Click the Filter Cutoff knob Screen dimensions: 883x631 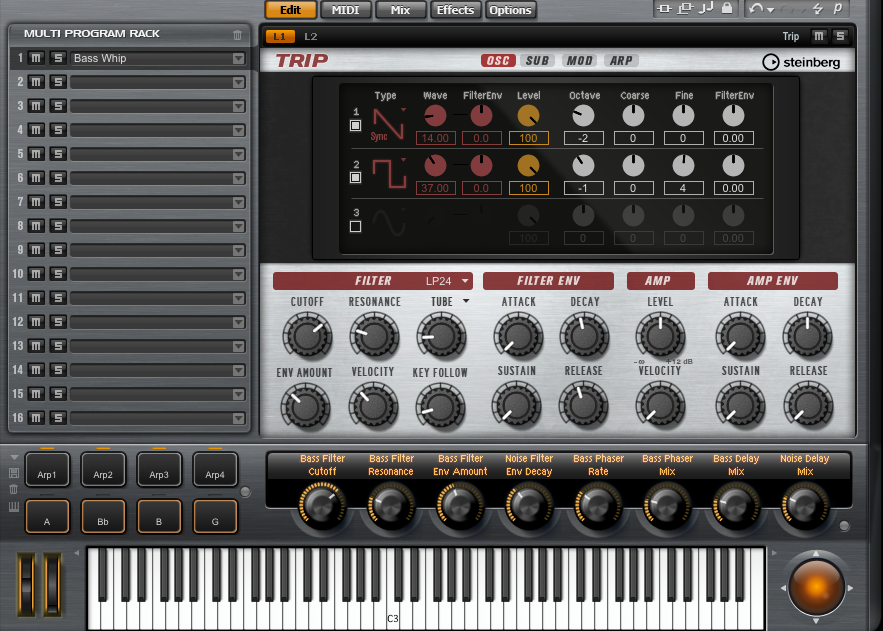(307, 336)
